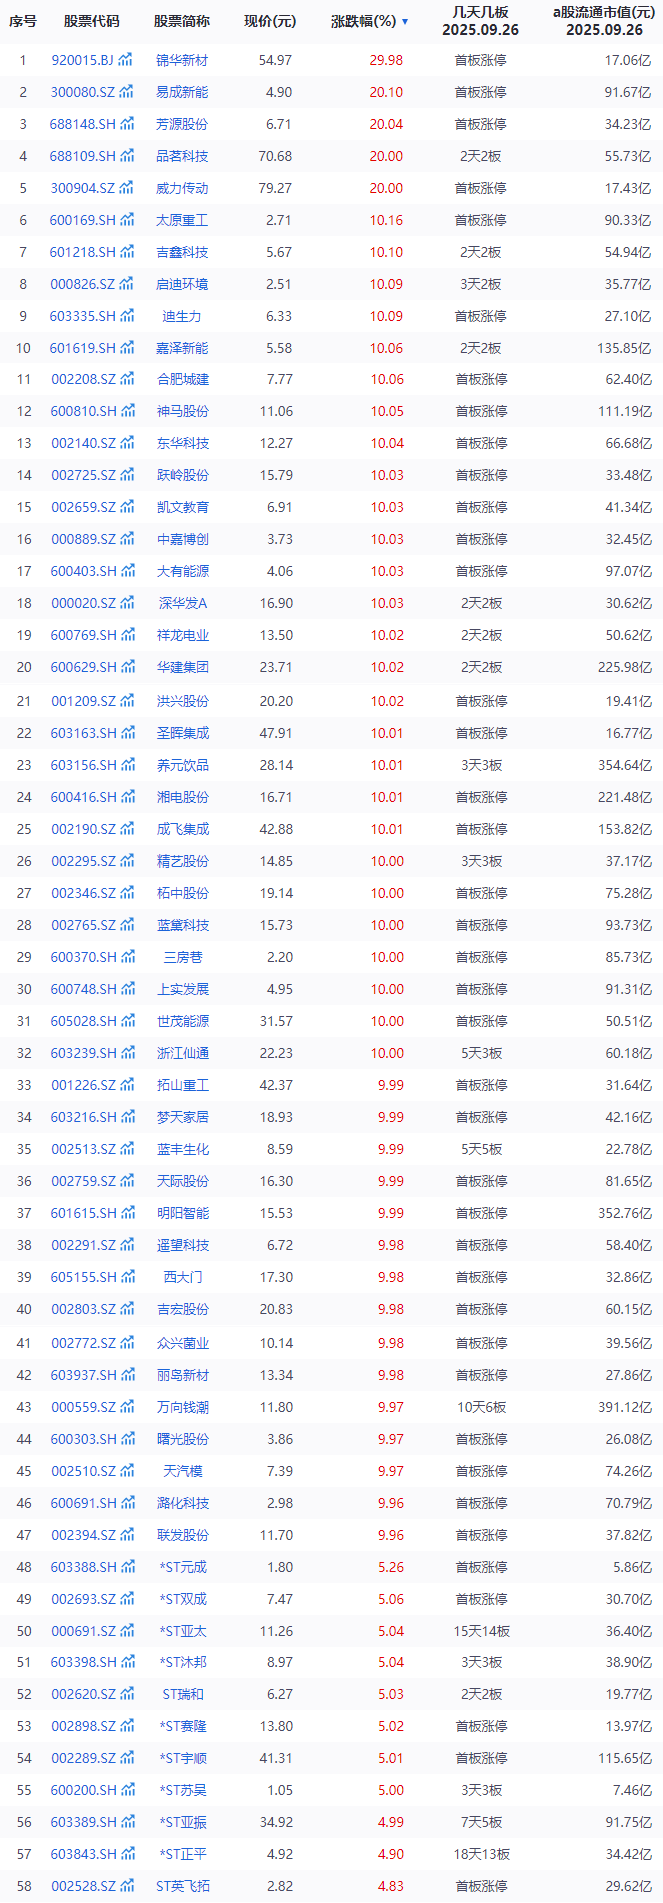The width and height of the screenshot is (663, 1903).
Task: Open stock name link *ST亚太
Action: point(183,1631)
